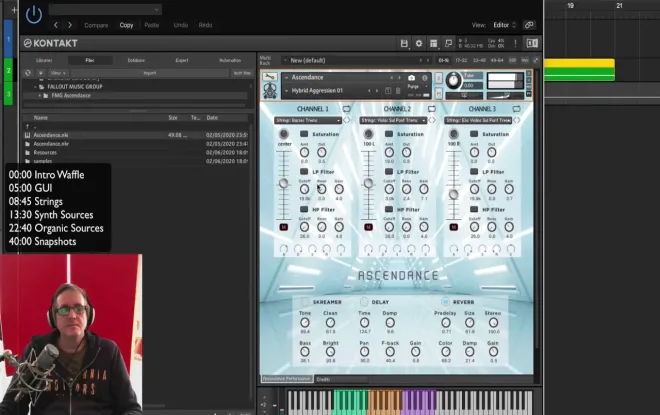660x415 pixels.
Task: Open Kontakt options gear icon
Action: 419,43
